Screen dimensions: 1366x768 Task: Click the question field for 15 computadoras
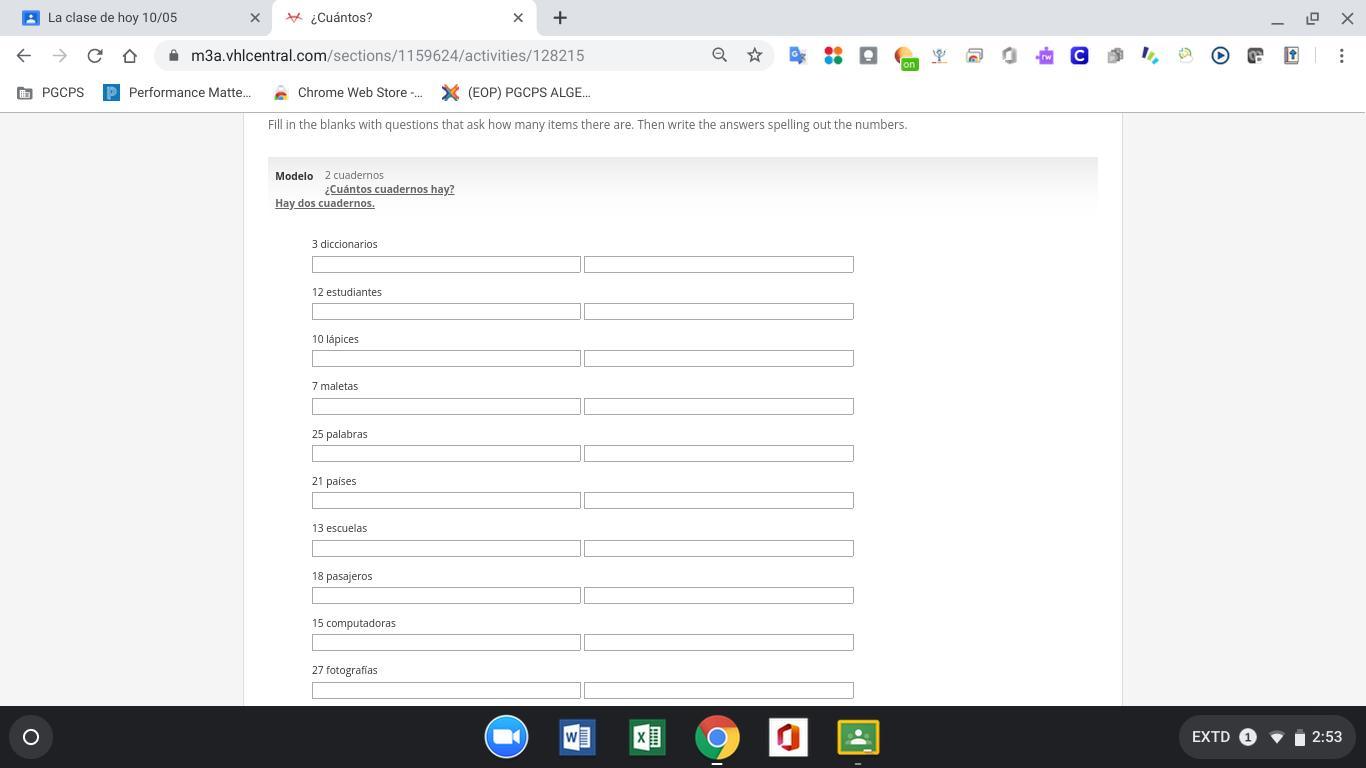[446, 642]
